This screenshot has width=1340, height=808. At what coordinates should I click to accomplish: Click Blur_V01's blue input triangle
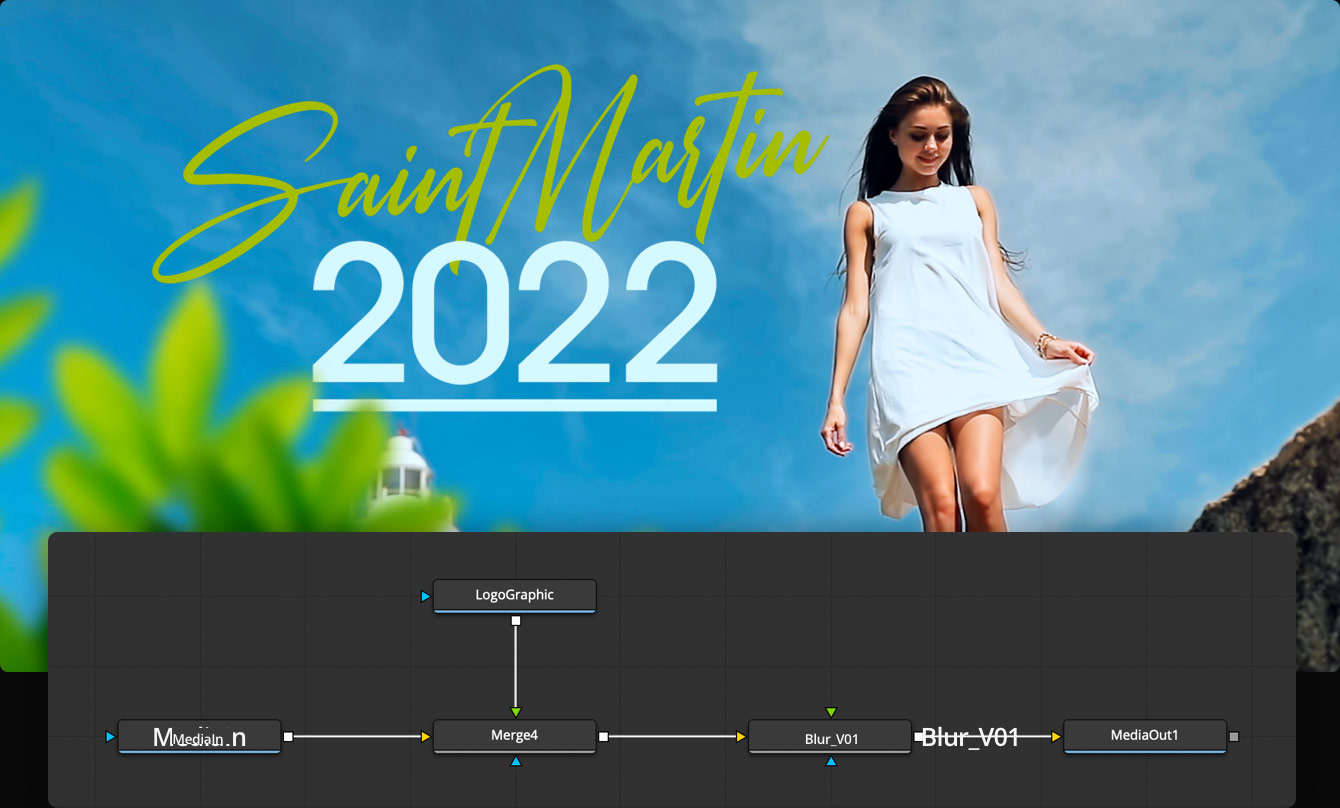click(831, 761)
